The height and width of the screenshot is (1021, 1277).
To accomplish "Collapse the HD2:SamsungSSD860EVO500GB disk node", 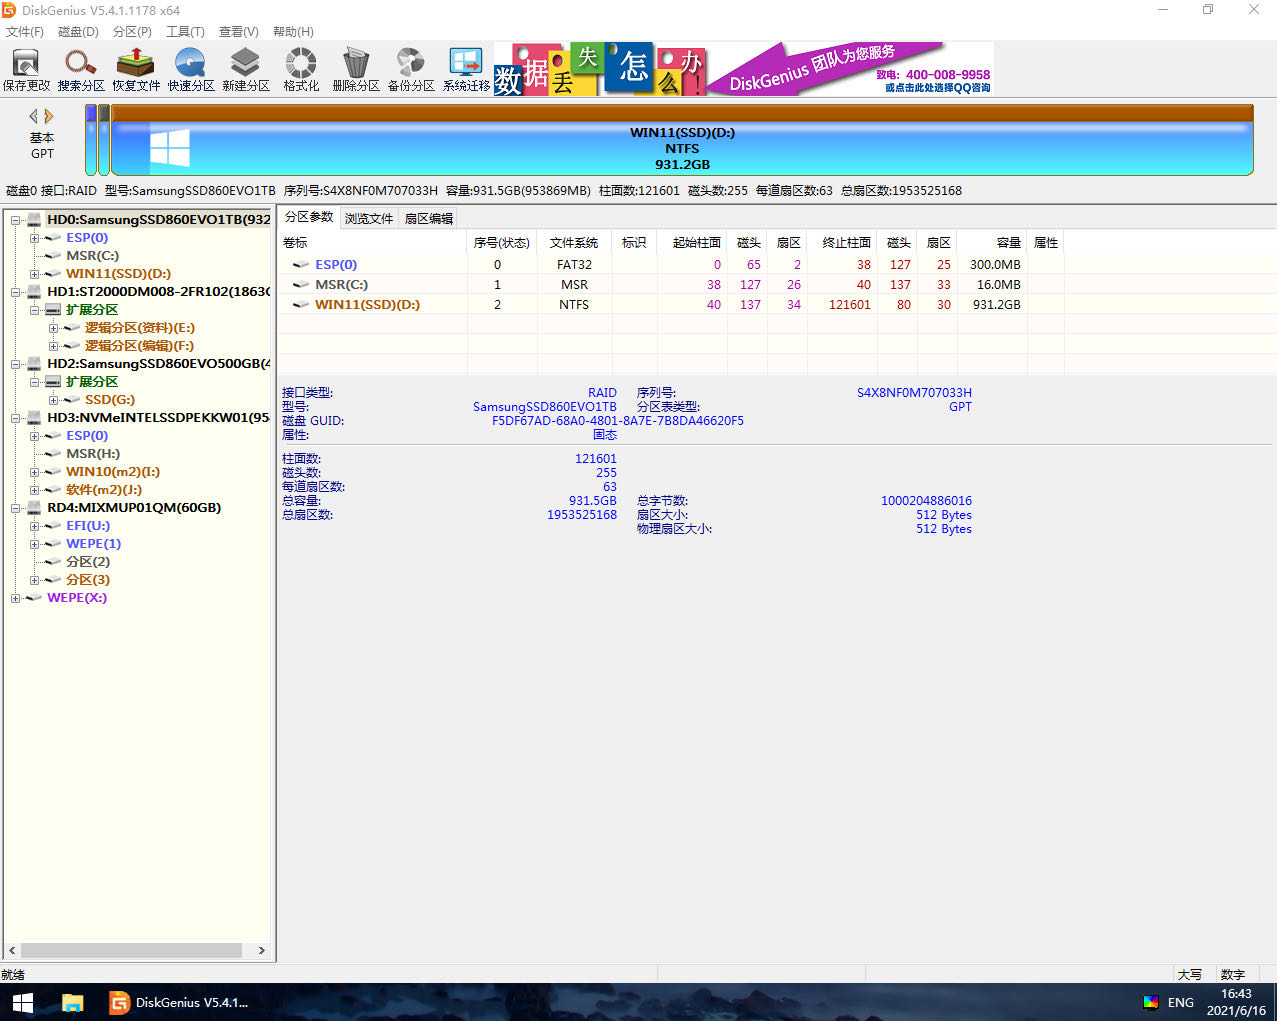I will click(x=16, y=364).
